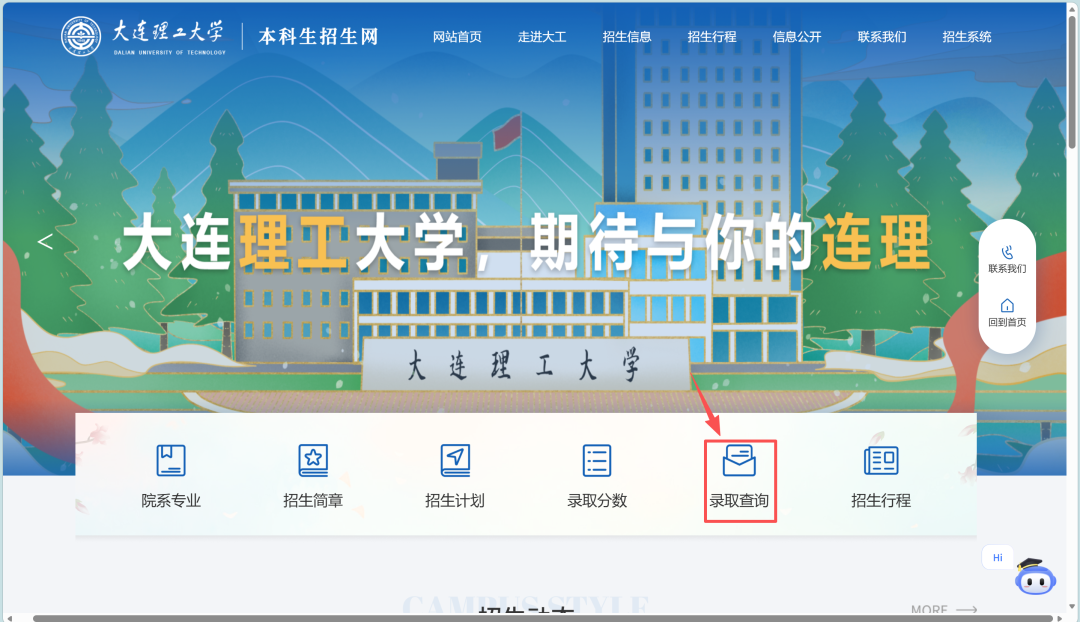
Task: Click the vertical scrollbar thumb
Action: click(1072, 83)
